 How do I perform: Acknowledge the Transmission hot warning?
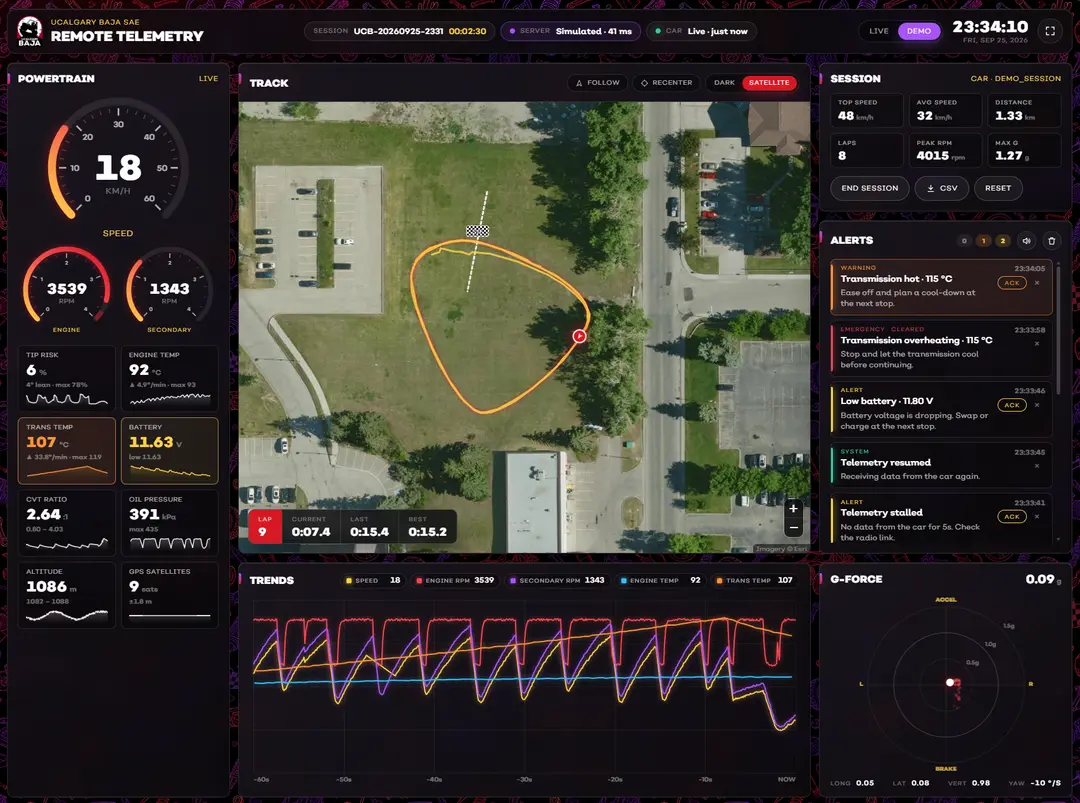[1011, 283]
